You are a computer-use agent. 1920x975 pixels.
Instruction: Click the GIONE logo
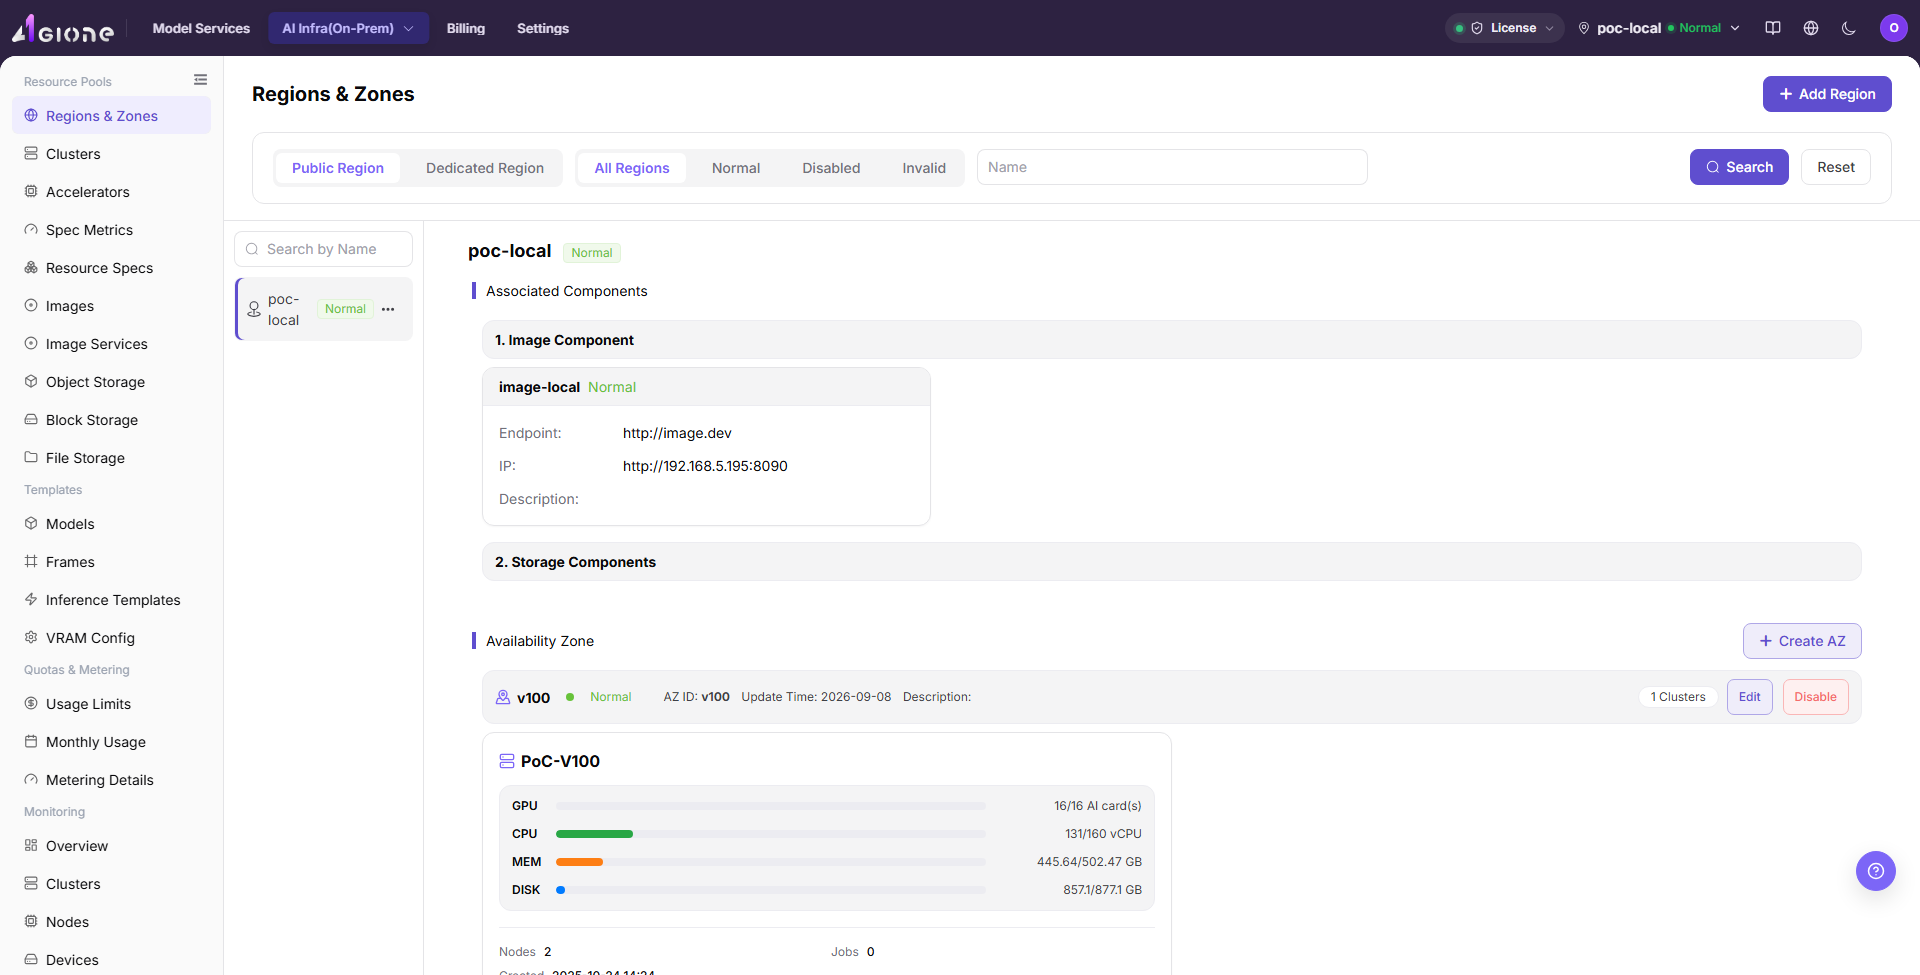63,29
